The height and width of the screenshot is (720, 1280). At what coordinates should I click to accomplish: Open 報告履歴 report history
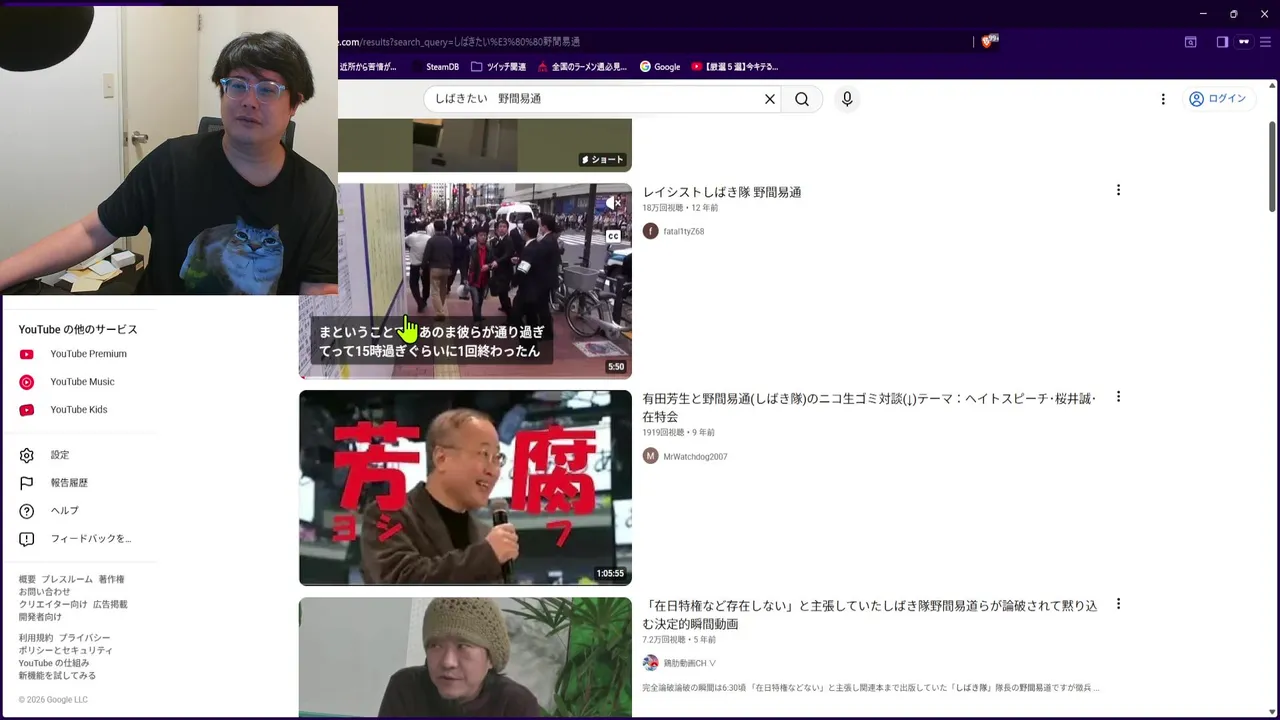pyautogui.click(x=69, y=483)
